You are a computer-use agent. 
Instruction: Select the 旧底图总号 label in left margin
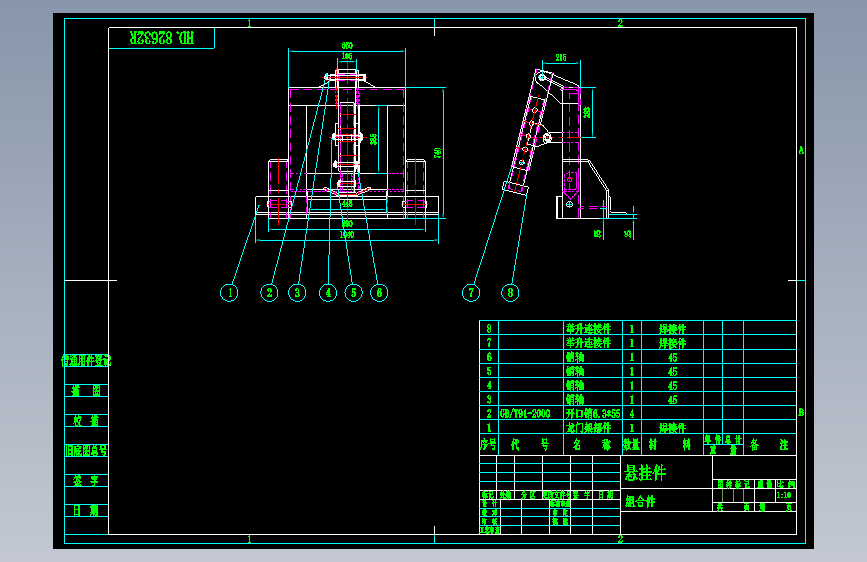pyautogui.click(x=86, y=451)
